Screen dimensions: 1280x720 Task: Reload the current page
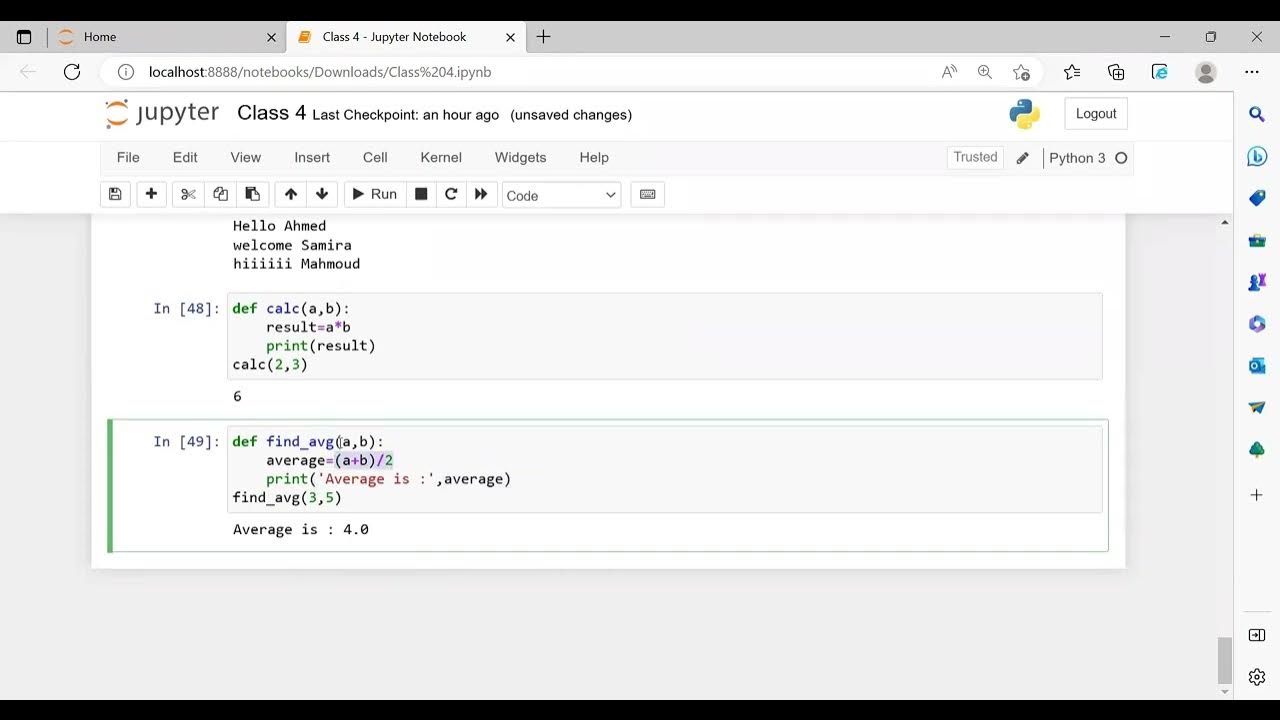[x=72, y=72]
